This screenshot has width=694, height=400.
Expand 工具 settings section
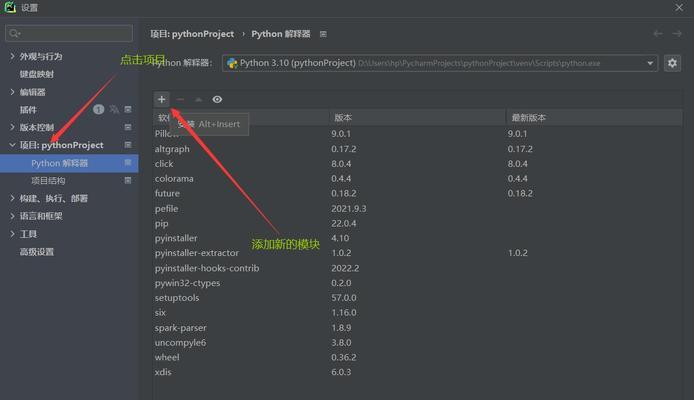tap(12, 234)
